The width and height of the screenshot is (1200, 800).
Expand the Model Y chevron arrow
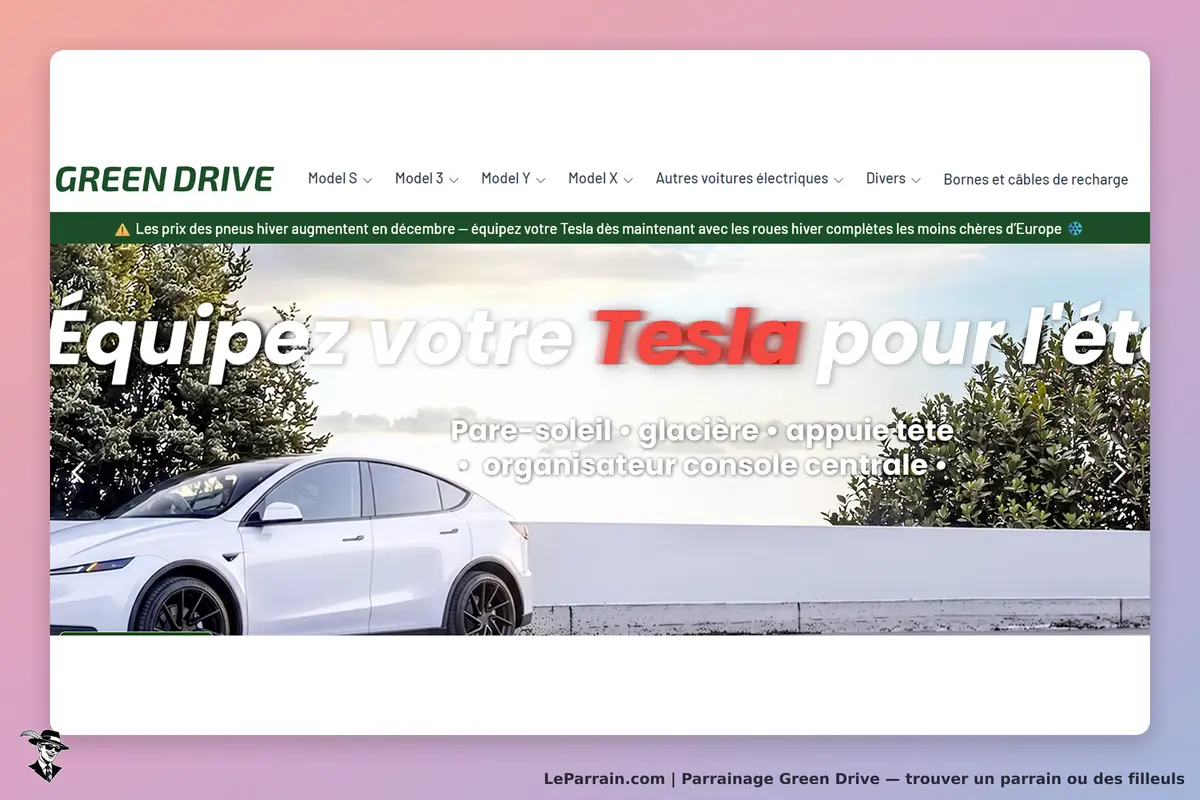point(541,180)
